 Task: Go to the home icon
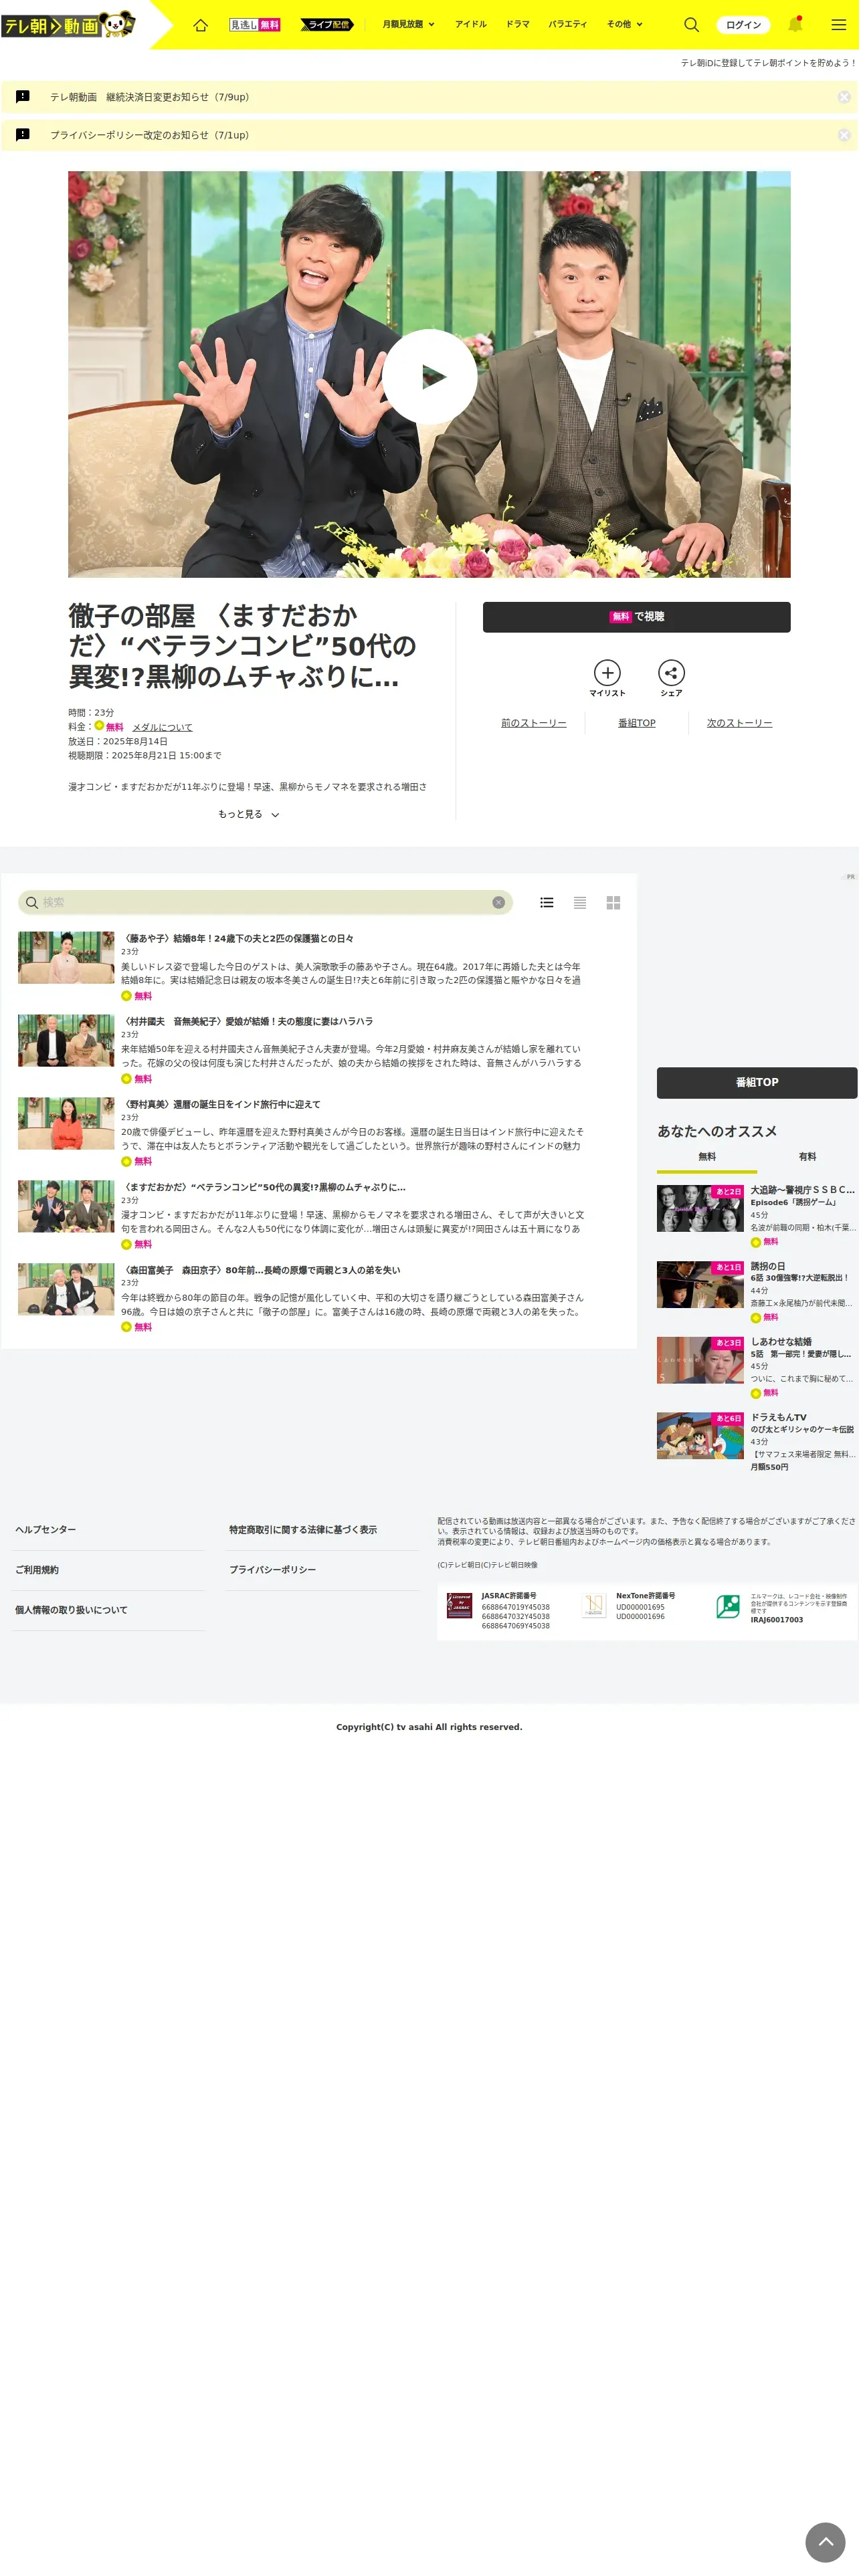[201, 24]
